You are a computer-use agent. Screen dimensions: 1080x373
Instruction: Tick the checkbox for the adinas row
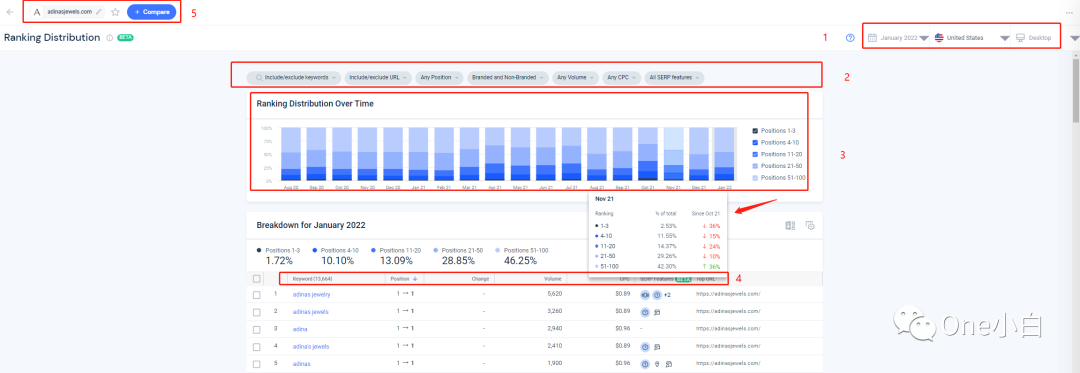pos(257,363)
